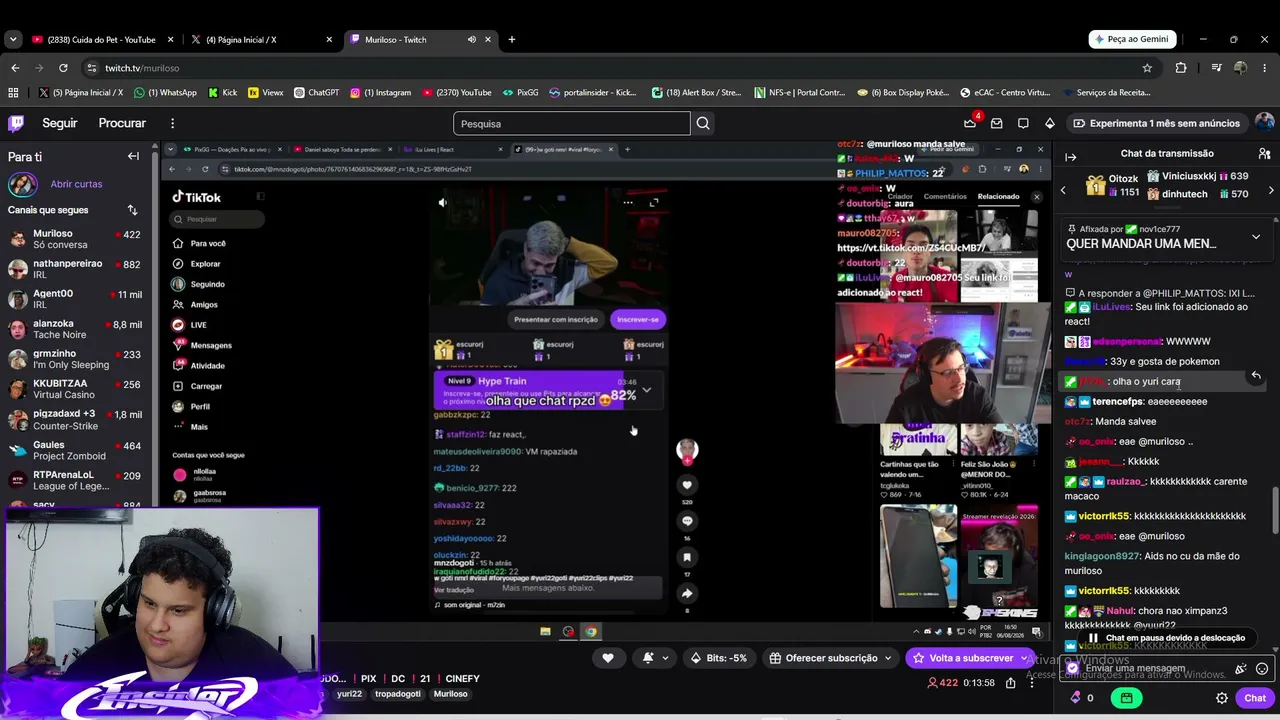Screen dimensions: 1280x720
Task: Mute the Muriloso Twitch tab
Action: [472, 40]
